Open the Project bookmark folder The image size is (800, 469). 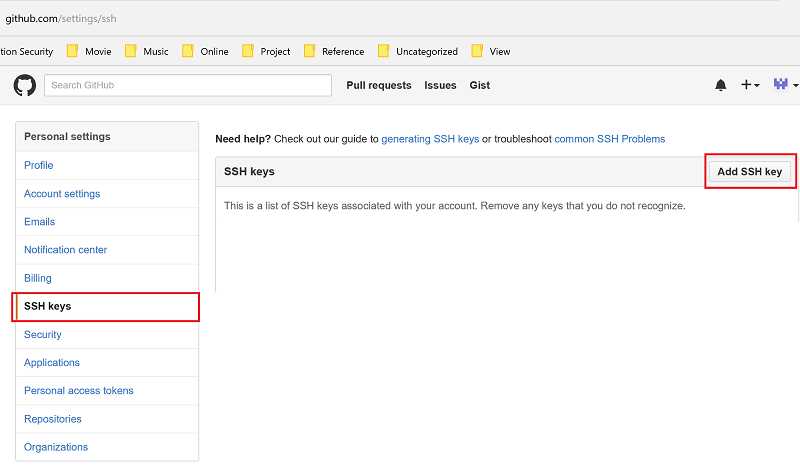click(266, 51)
